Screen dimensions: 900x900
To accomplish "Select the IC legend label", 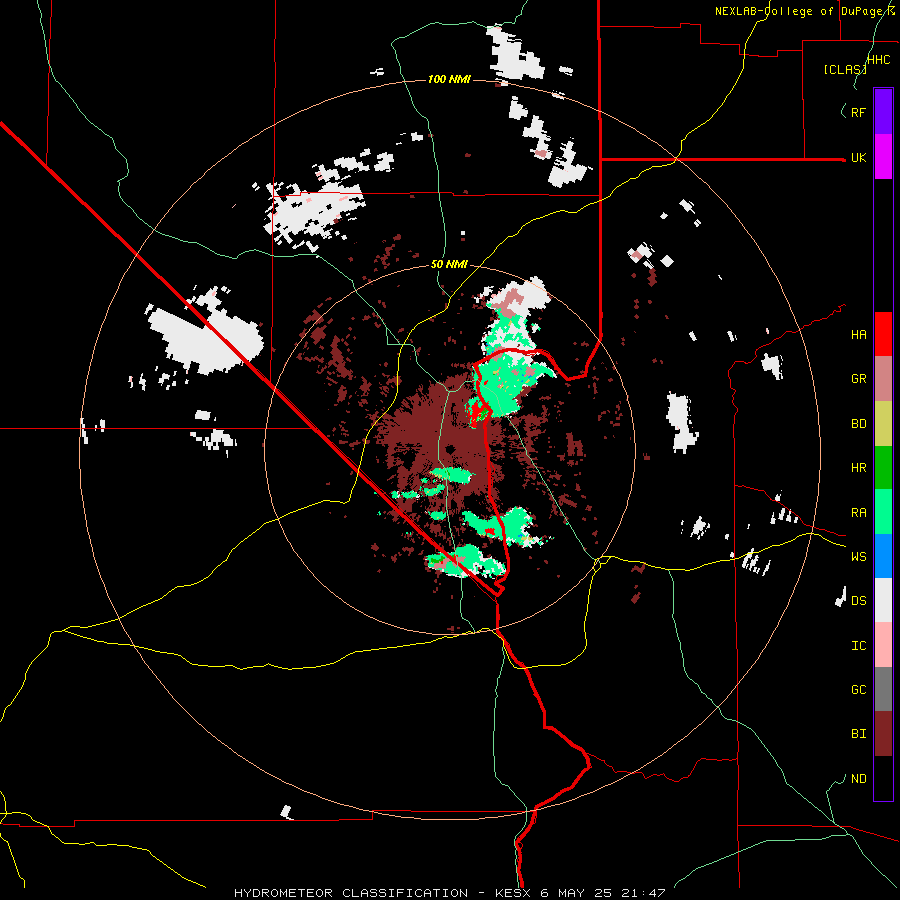I will pyautogui.click(x=858, y=646).
